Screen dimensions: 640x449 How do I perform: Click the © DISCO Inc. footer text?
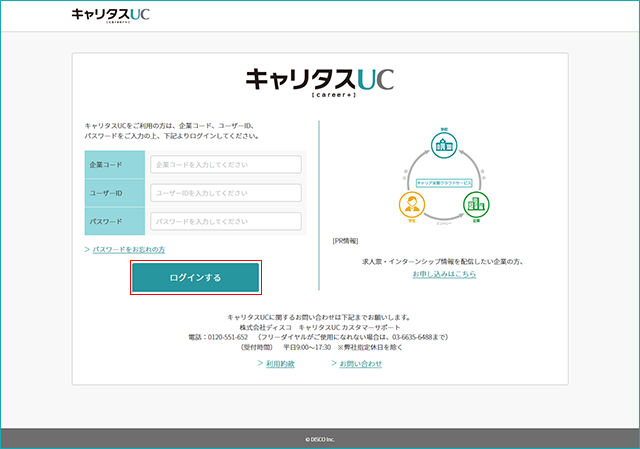320,440
